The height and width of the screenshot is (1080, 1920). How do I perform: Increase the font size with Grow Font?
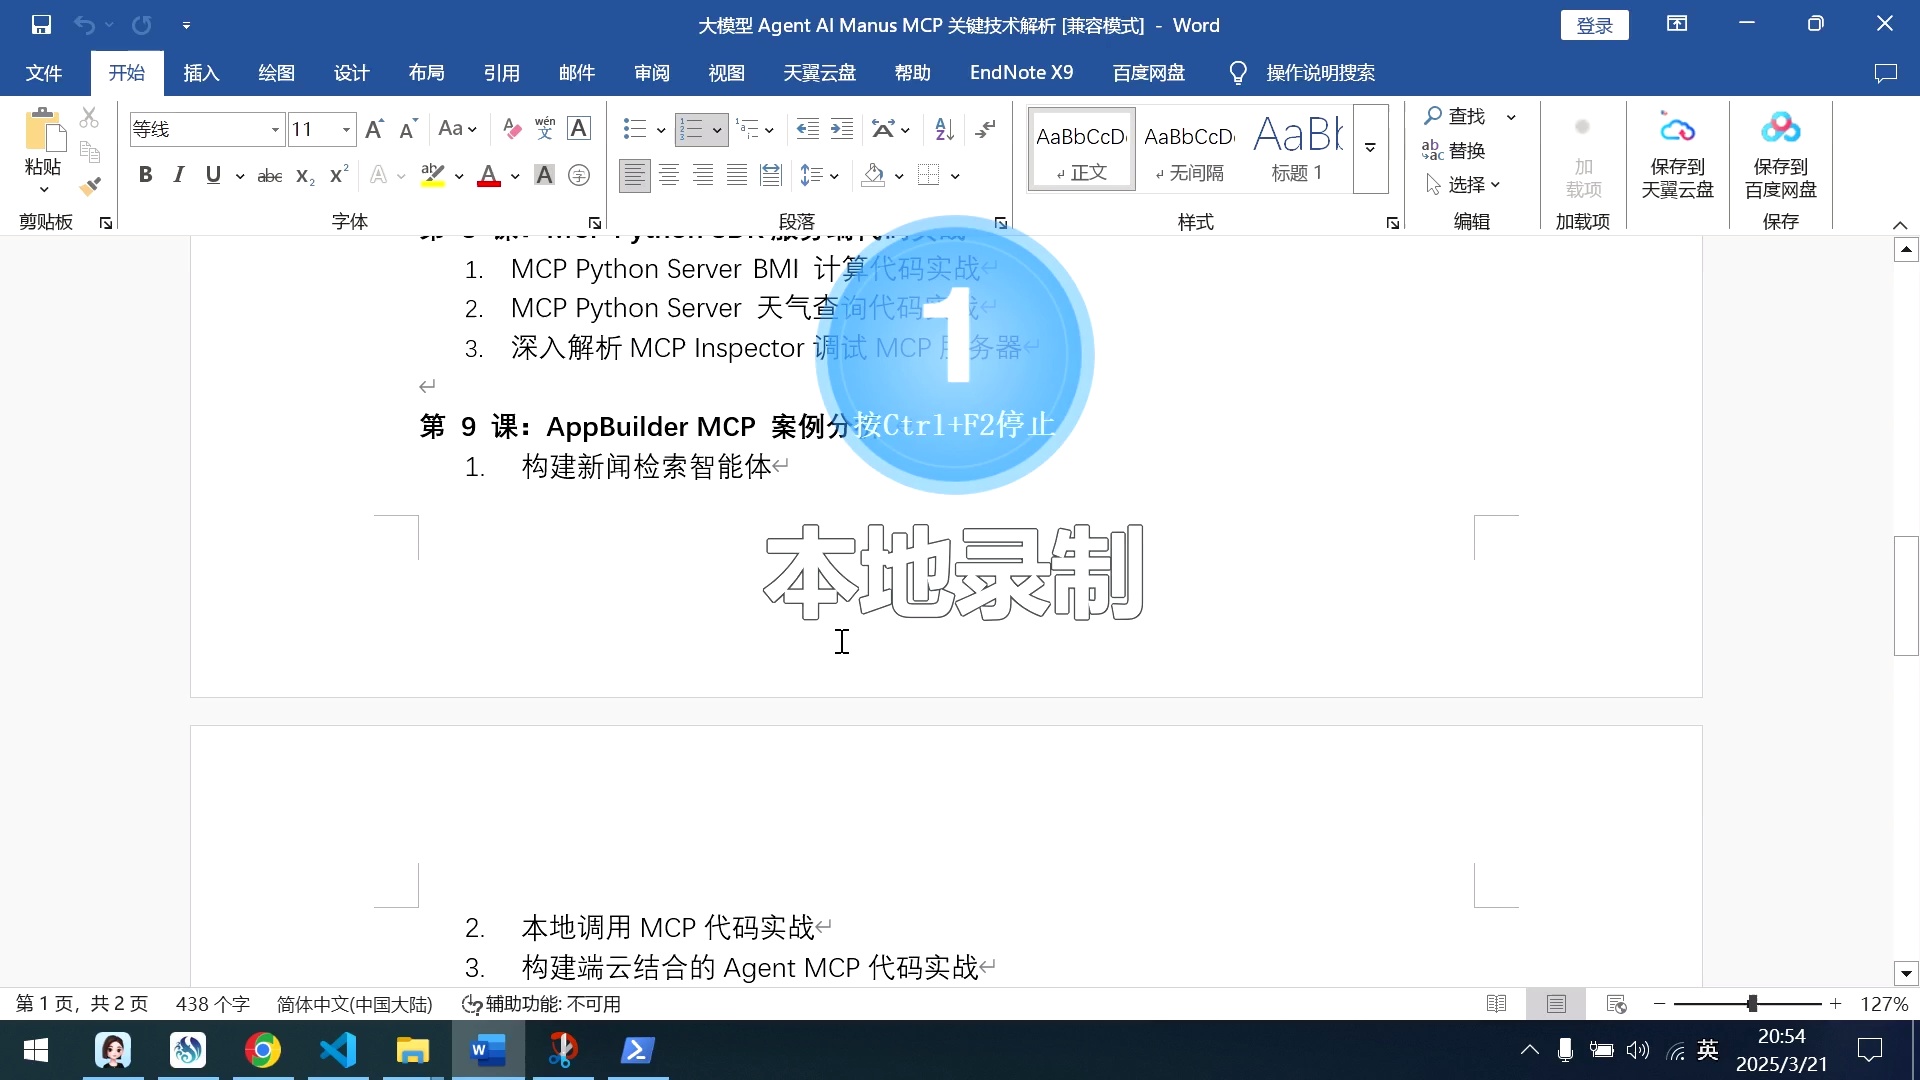(x=374, y=128)
